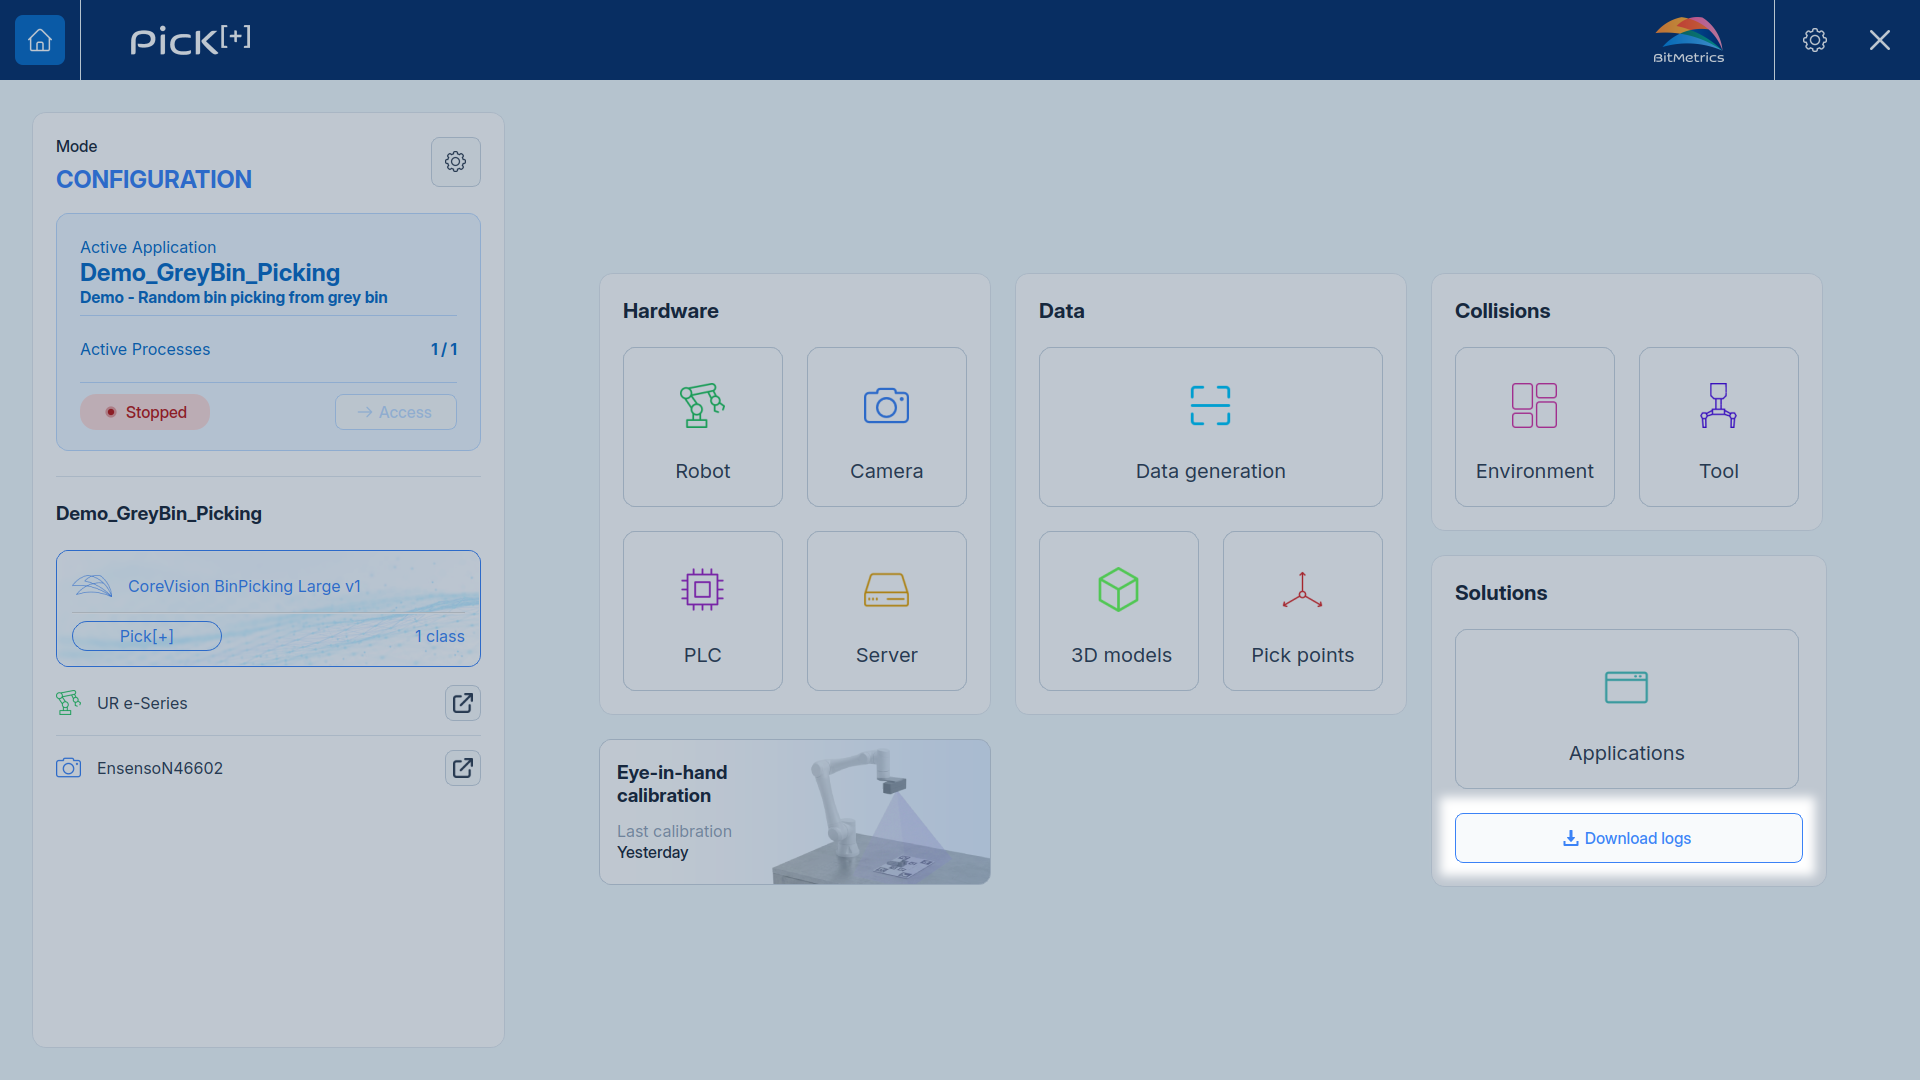Open the Server configuration tile
The height and width of the screenshot is (1080, 1920).
coord(886,611)
